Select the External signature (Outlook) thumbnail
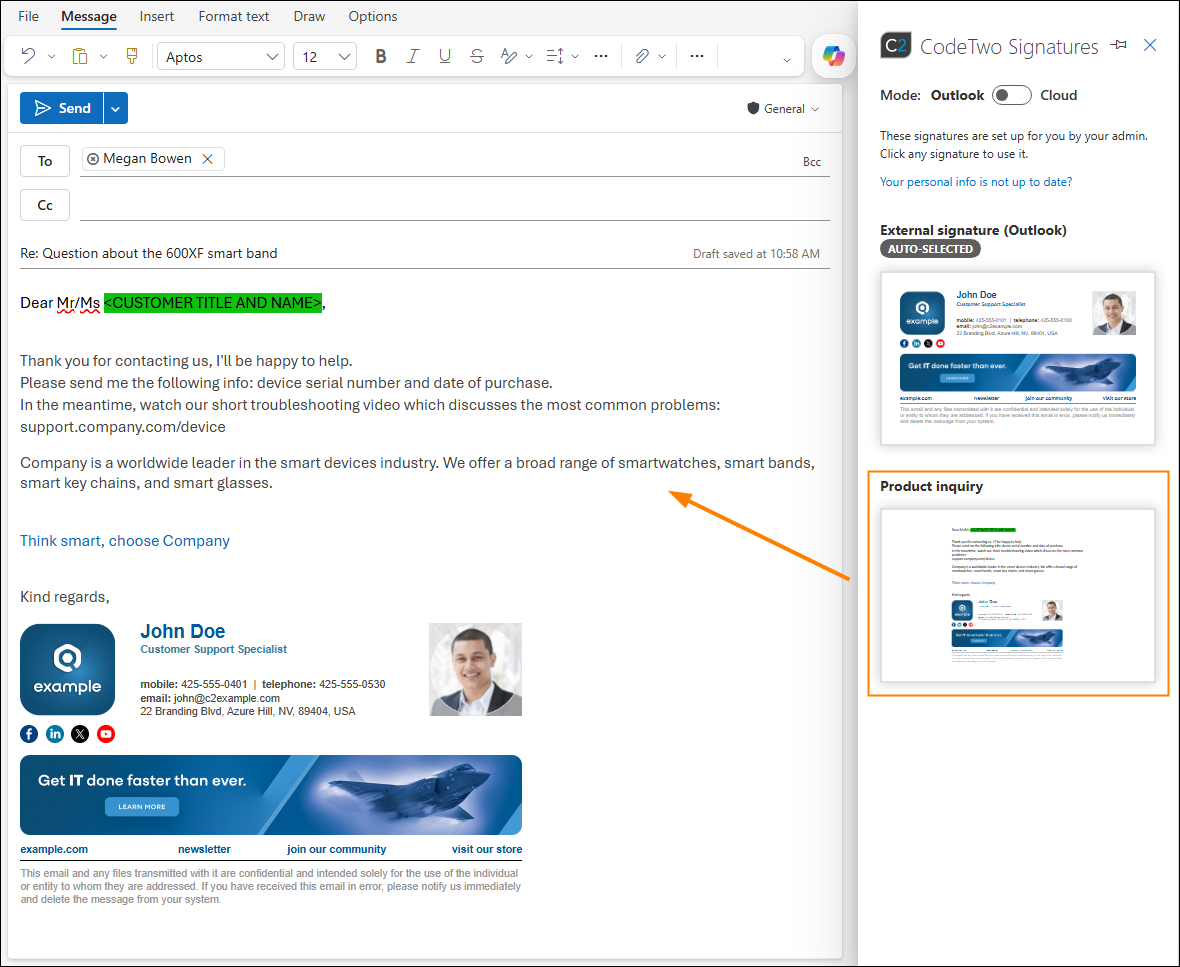1180x967 pixels. 1017,358
